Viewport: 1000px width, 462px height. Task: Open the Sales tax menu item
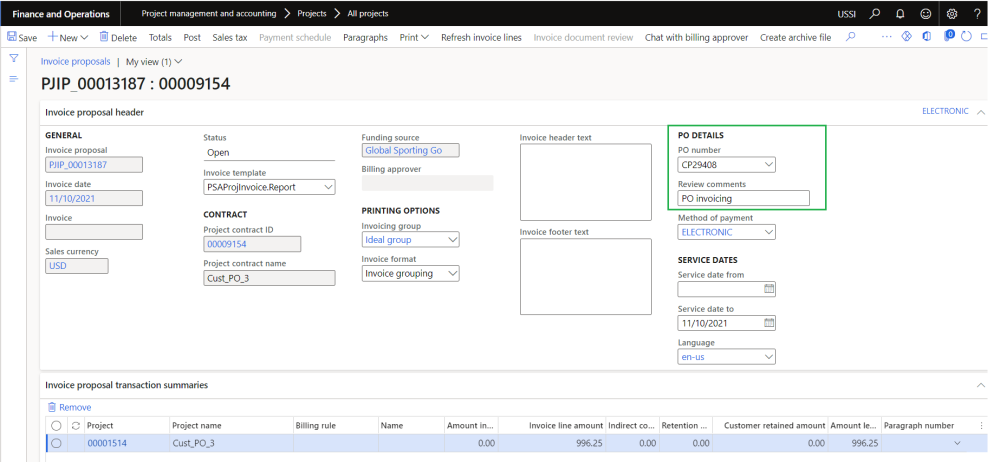pos(230,37)
